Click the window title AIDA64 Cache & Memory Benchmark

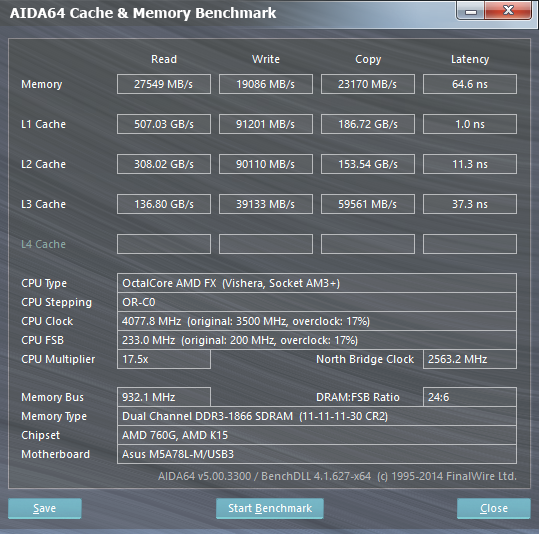coord(143,13)
